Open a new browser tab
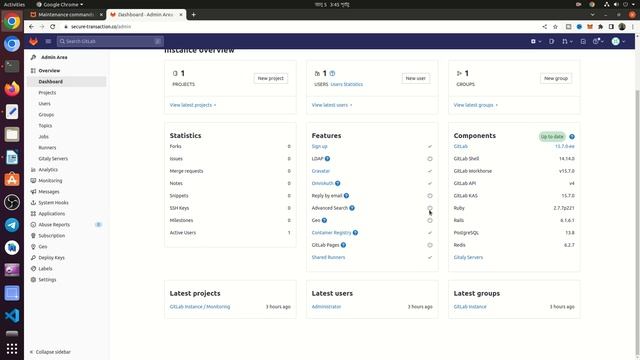The image size is (640, 360). coord(193,15)
